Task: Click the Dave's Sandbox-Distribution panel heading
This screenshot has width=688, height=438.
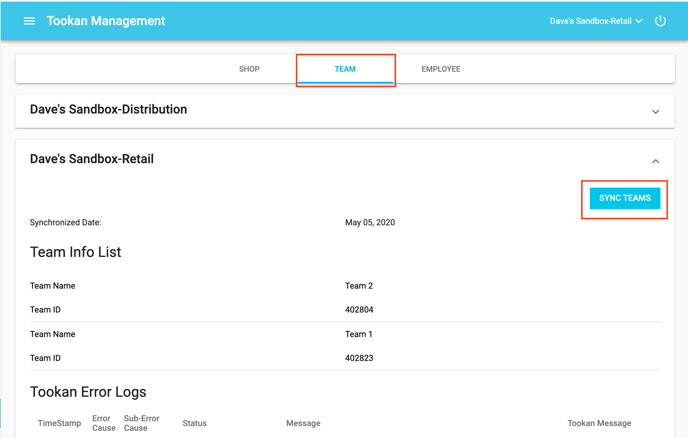Action: (x=108, y=109)
